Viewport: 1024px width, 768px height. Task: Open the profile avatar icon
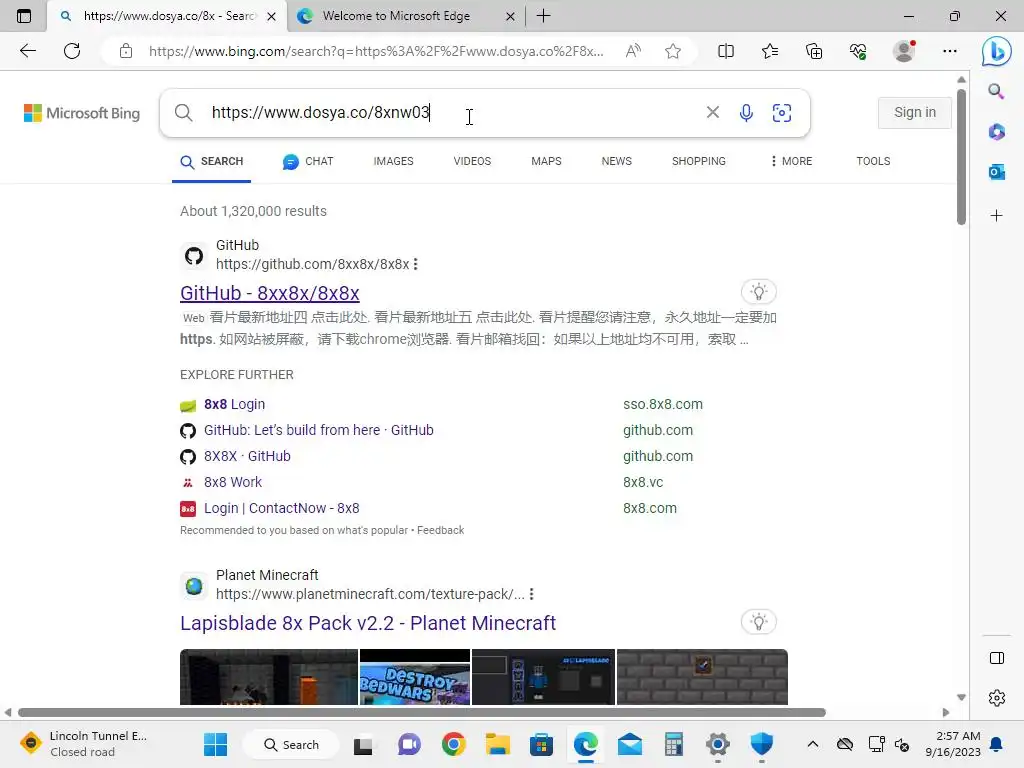904,51
